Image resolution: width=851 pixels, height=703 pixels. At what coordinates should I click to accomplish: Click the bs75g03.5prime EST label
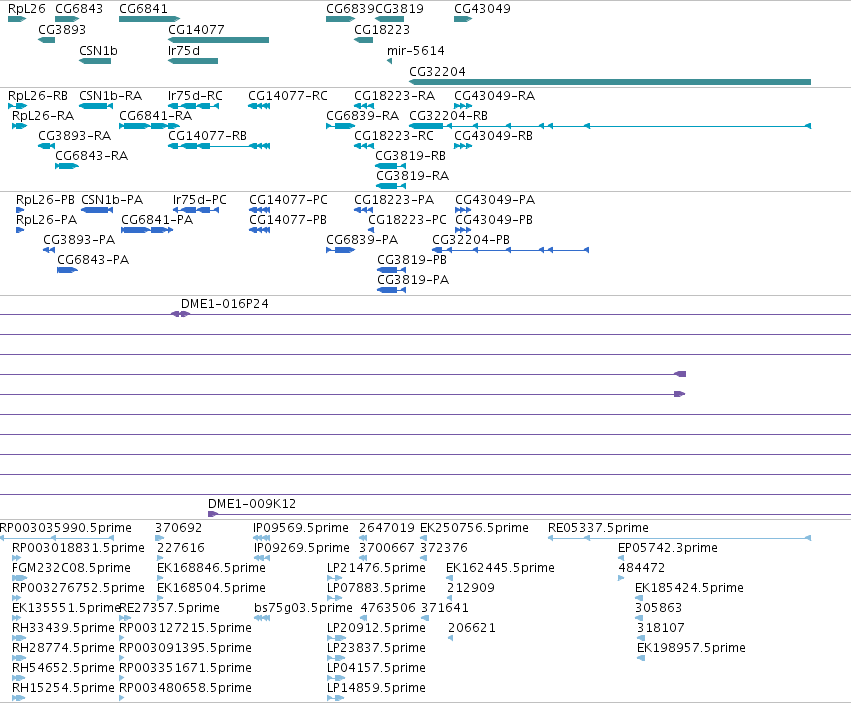pos(303,608)
